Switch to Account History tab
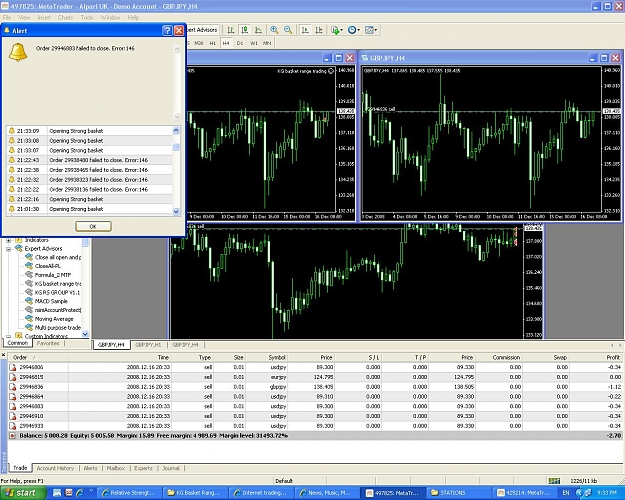This screenshot has height=500, width=625. pos(55,468)
